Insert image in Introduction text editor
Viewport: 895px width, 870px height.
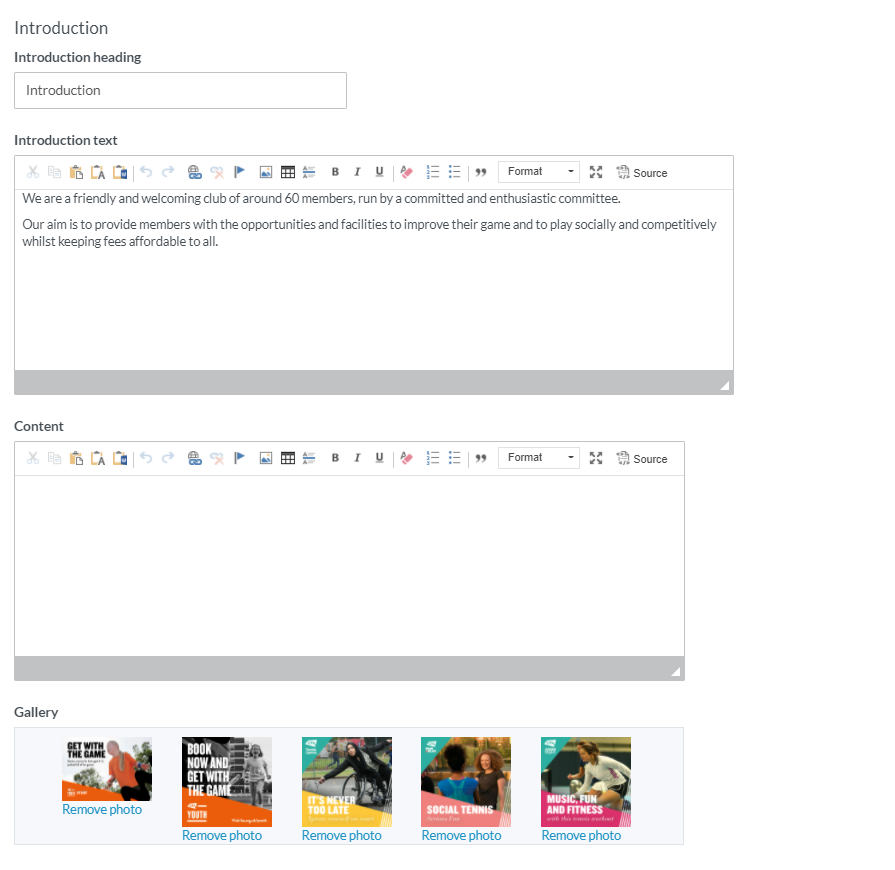pyautogui.click(x=266, y=172)
